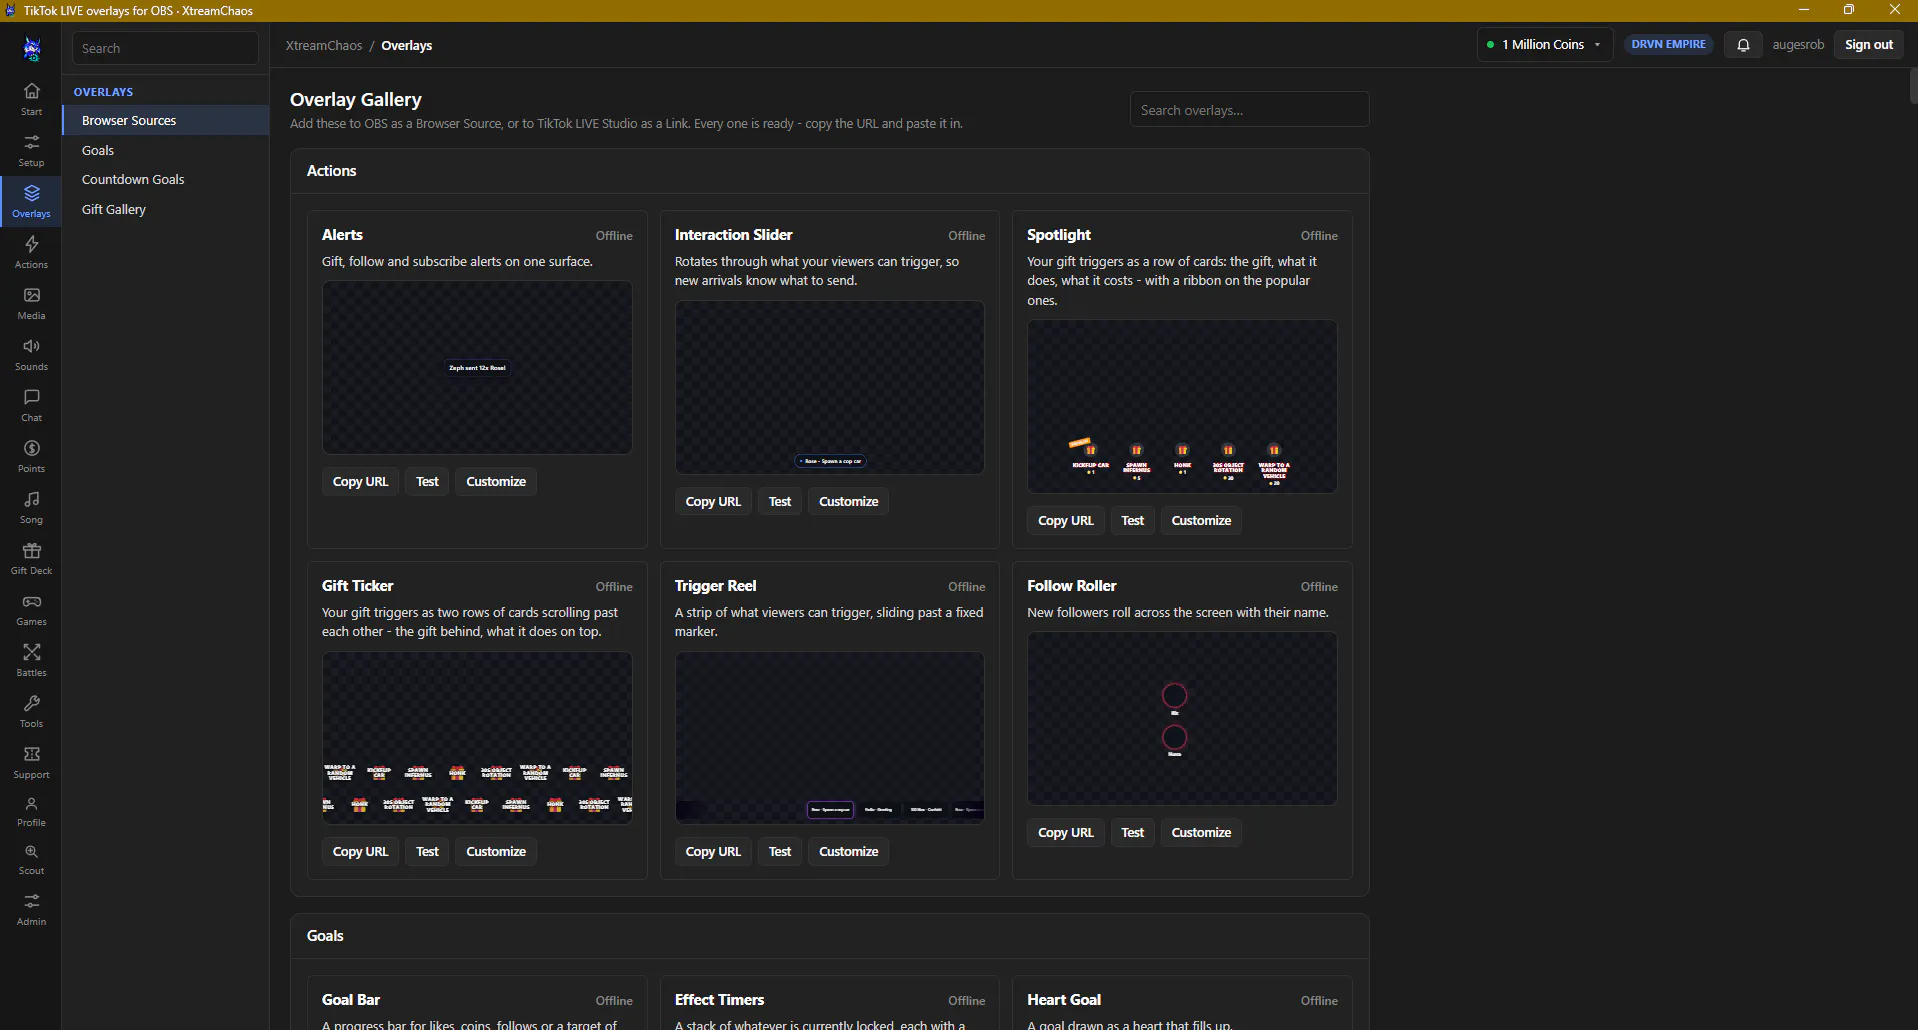
Task: Open the Song section
Action: point(31,507)
